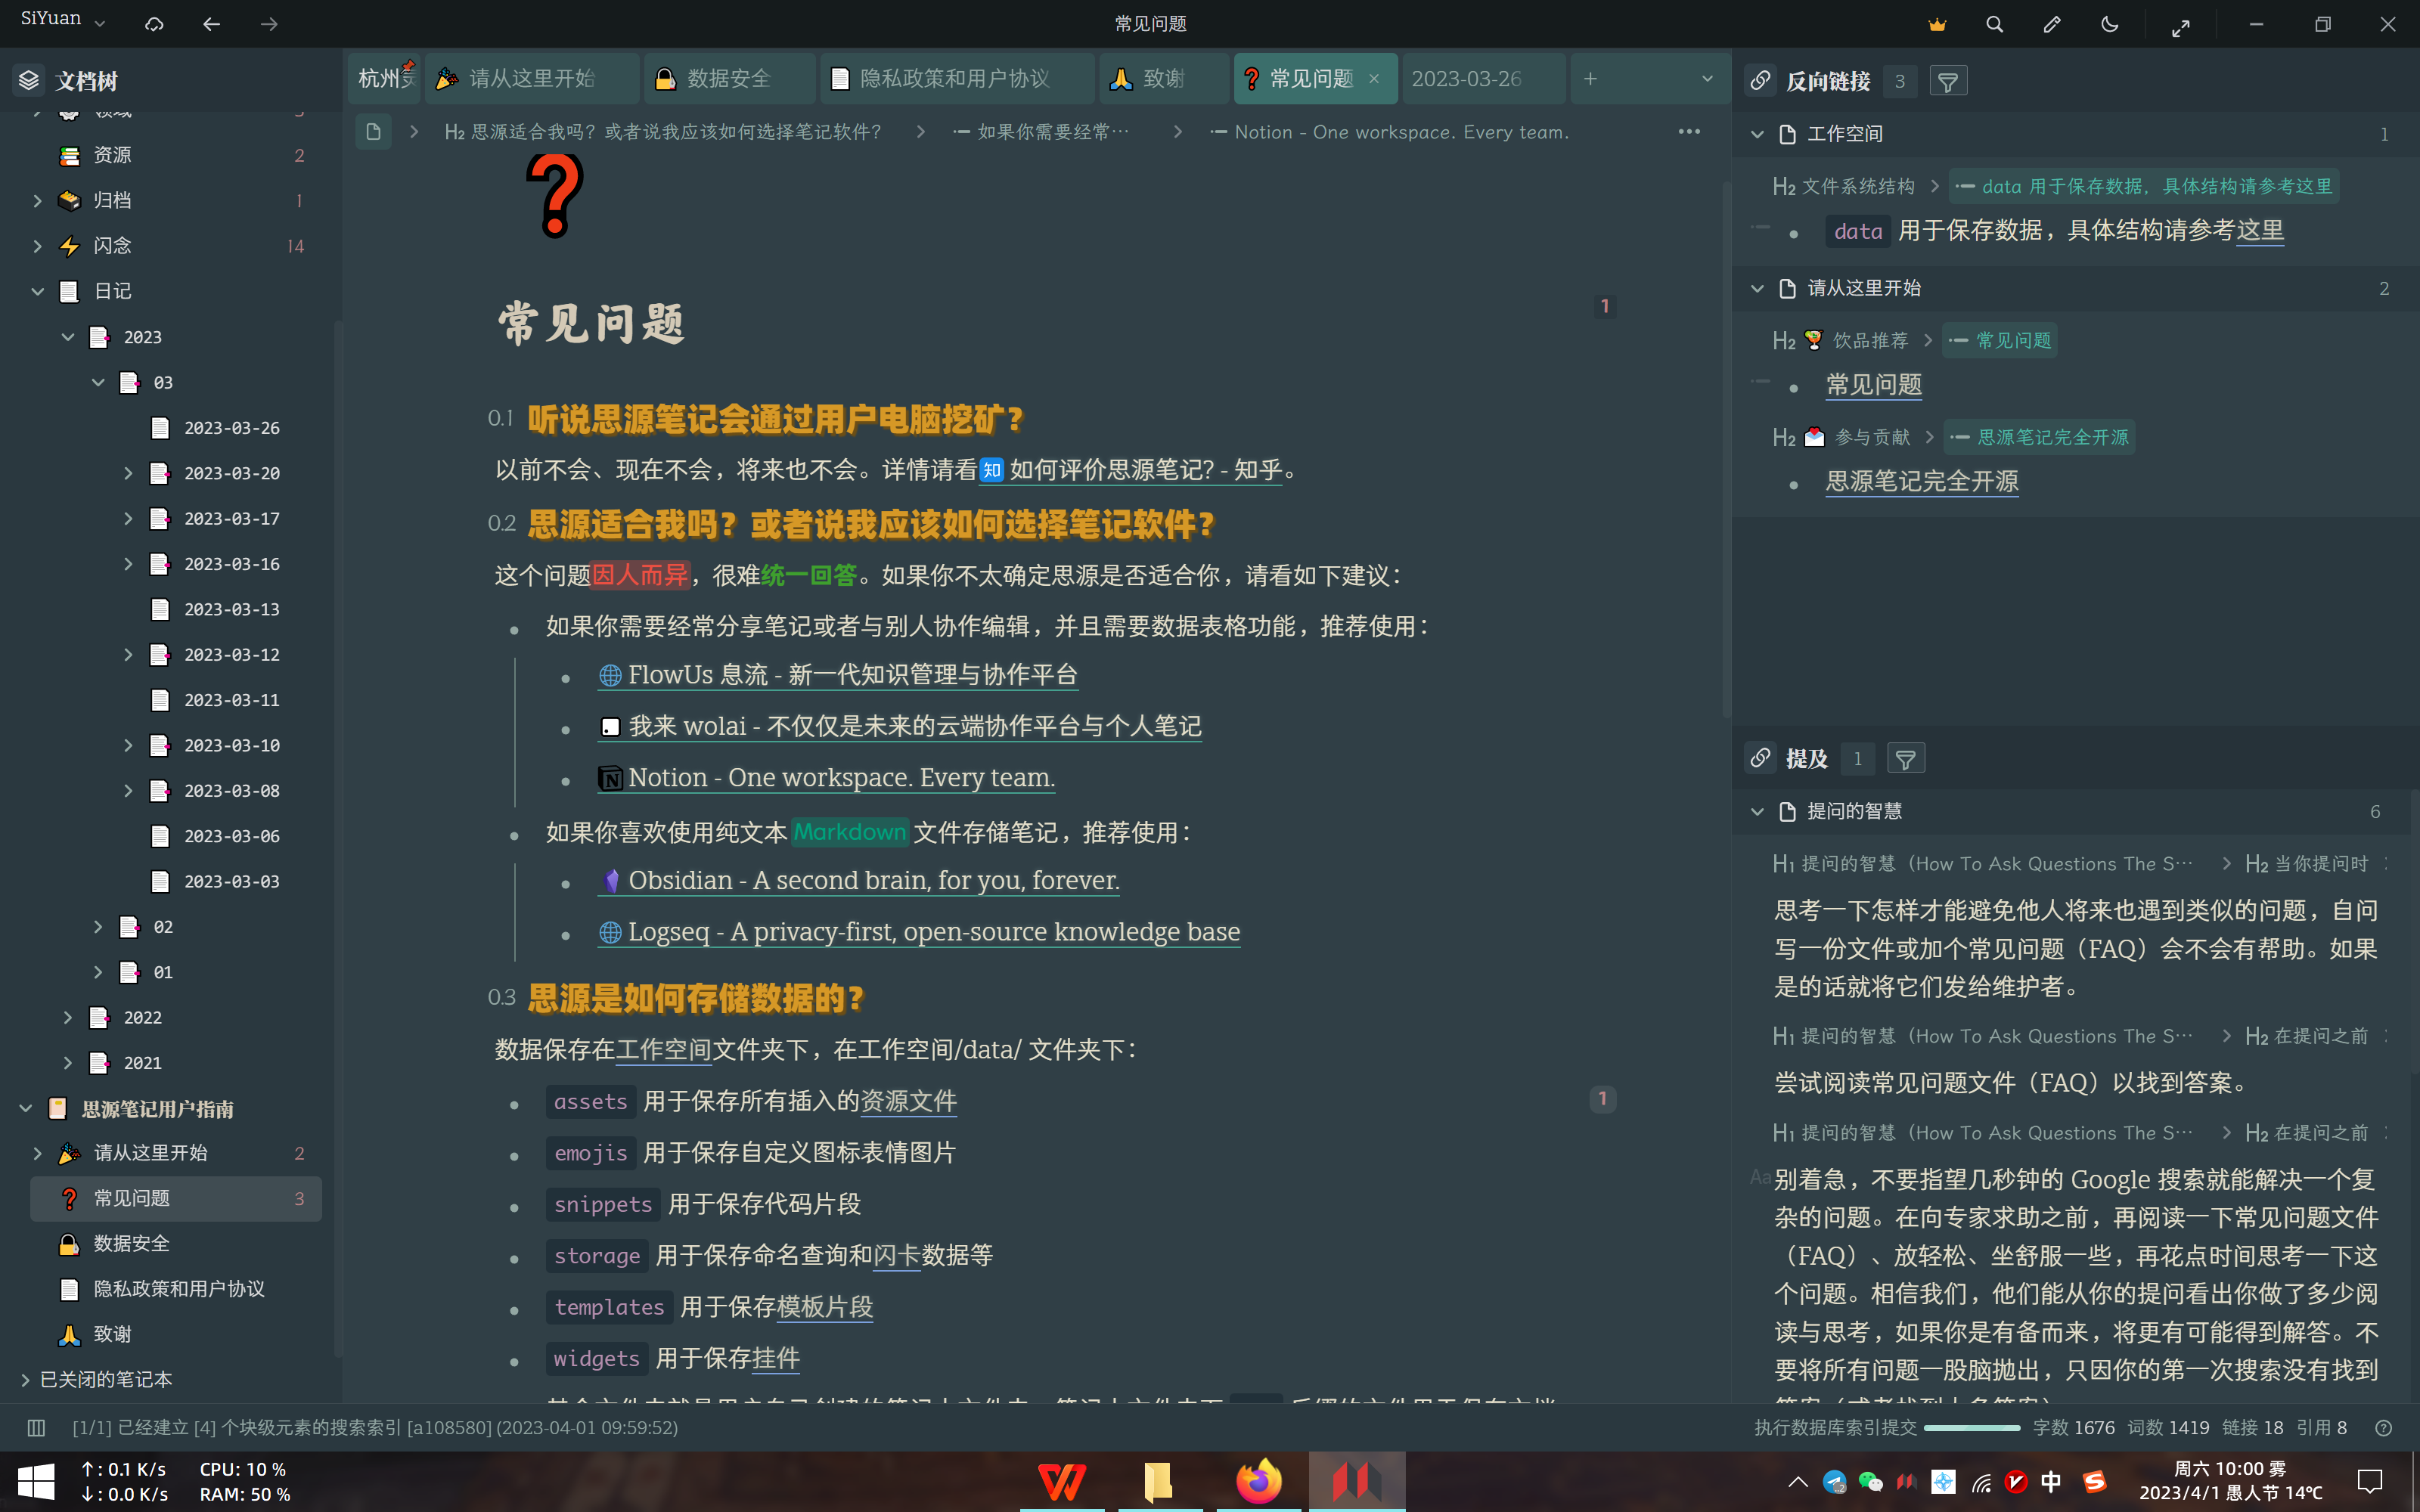Open the Notion - One workspace link
This screenshot has width=2420, height=1512.
coord(841,777)
